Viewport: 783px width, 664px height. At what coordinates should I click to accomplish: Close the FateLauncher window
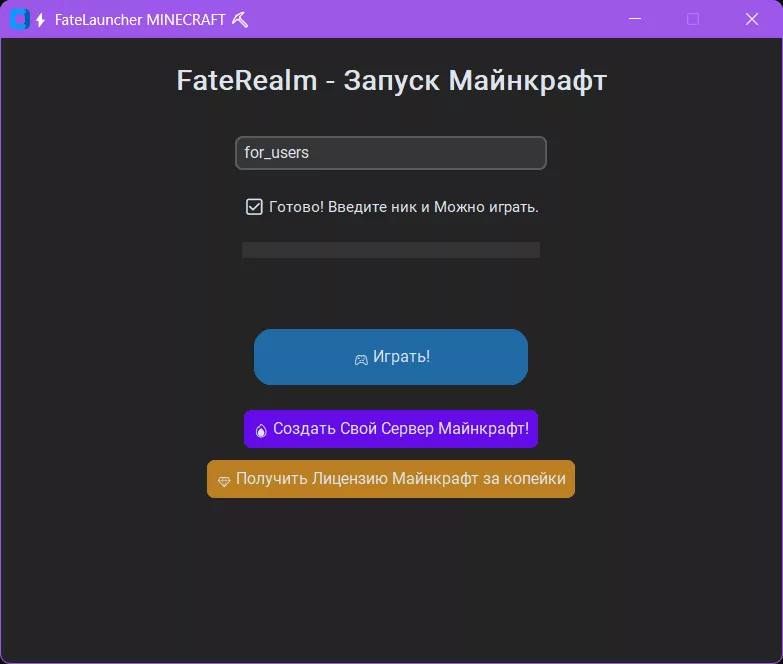click(752, 19)
